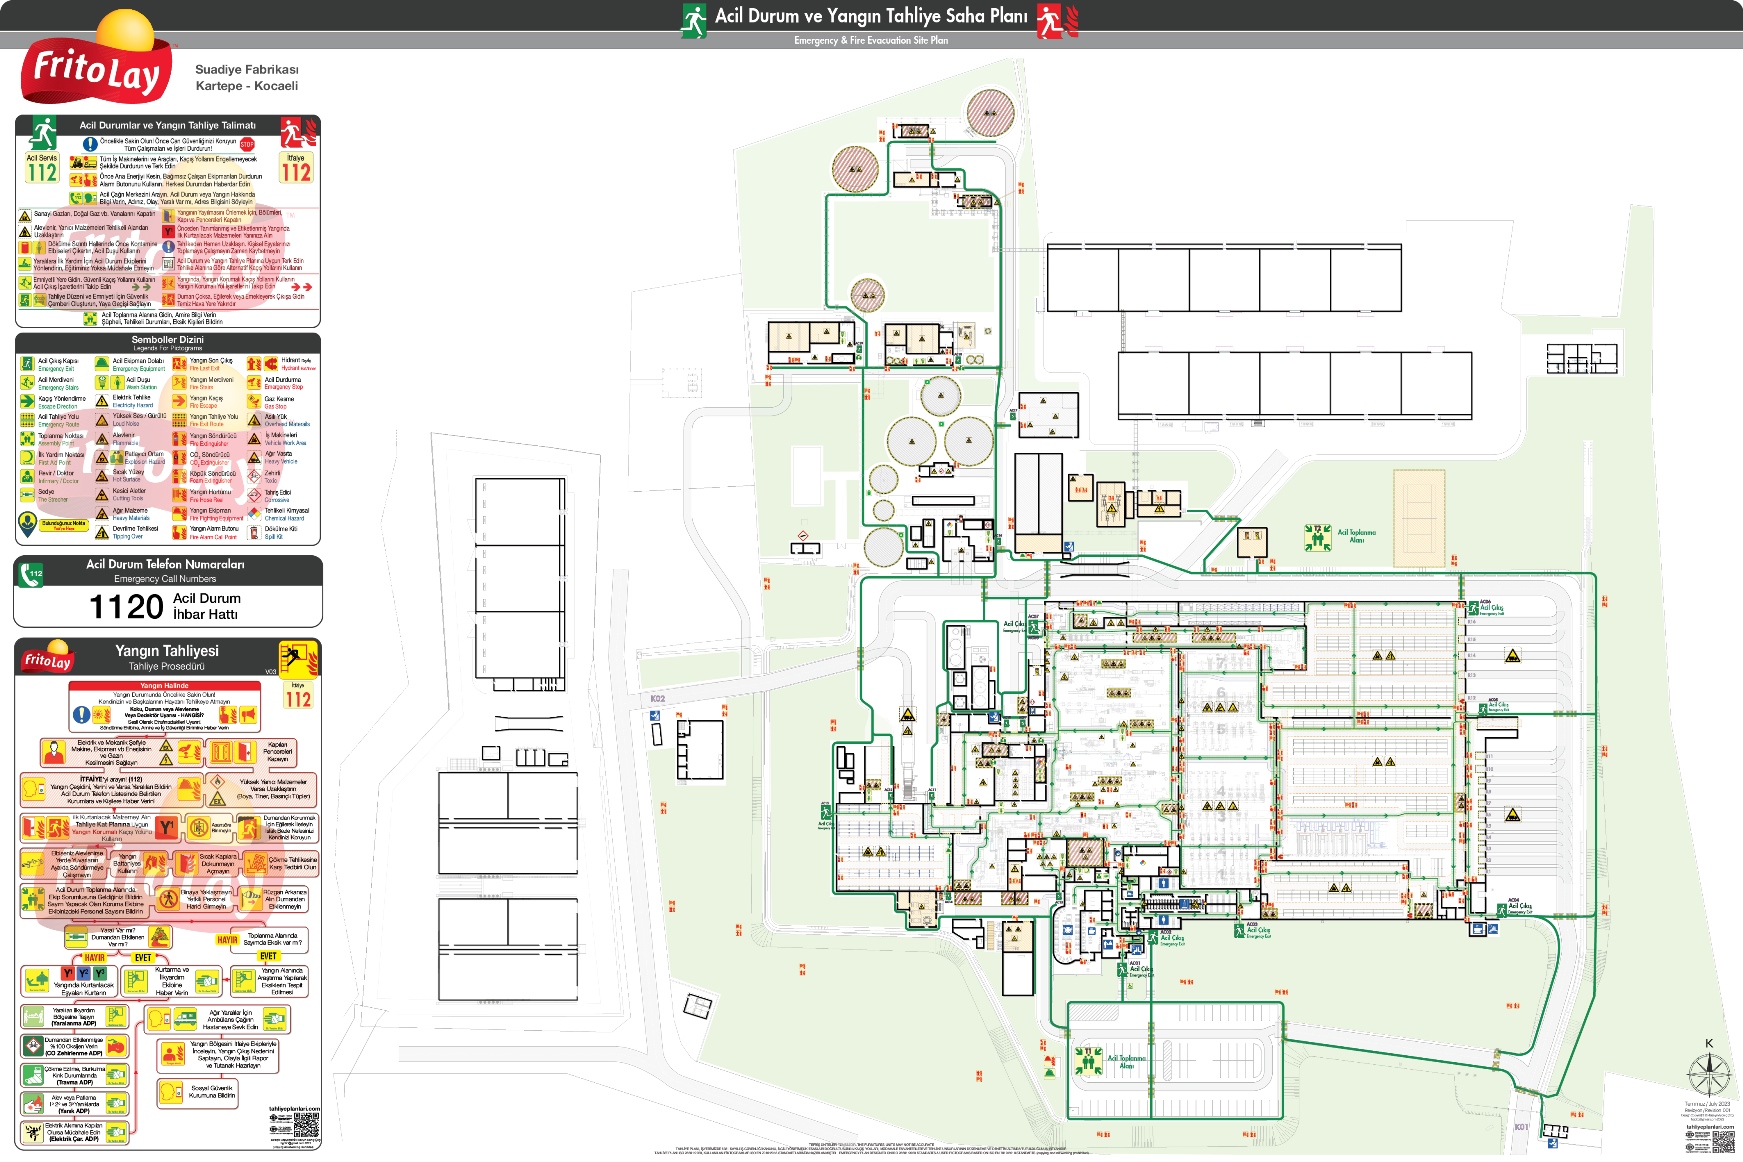Click the AC04 emergency exit sign on map
The width and height of the screenshot is (1743, 1162).
1501,908
